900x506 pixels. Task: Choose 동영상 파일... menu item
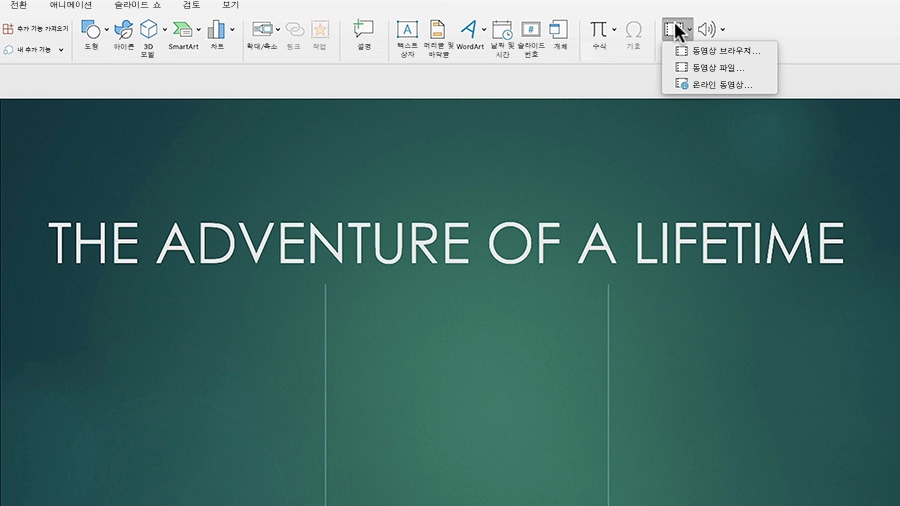720,68
